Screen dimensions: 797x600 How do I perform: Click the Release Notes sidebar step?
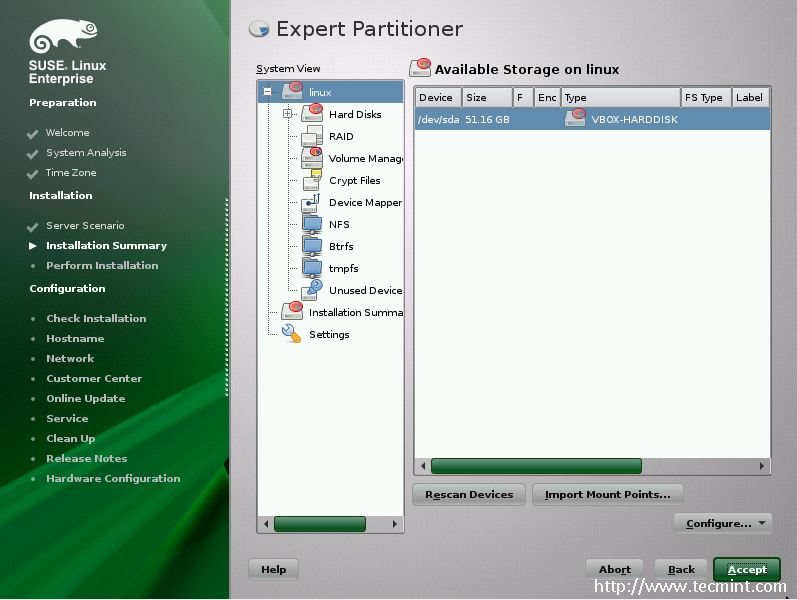[x=86, y=459]
